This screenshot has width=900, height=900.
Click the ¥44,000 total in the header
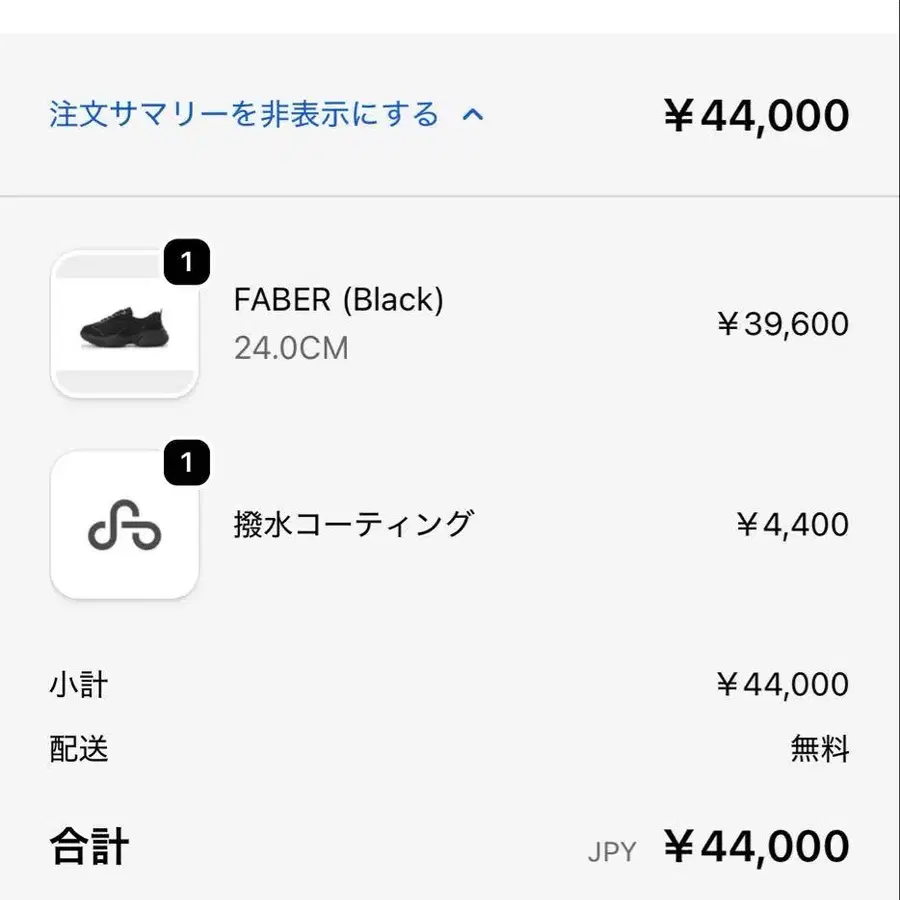756,116
